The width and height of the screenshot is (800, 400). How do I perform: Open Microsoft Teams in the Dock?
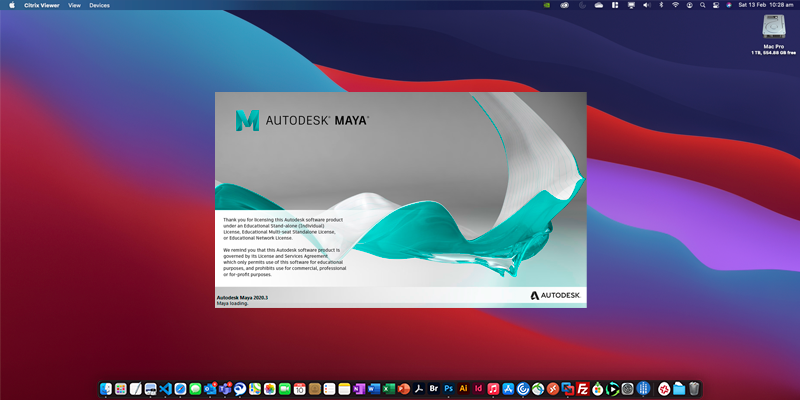225,389
